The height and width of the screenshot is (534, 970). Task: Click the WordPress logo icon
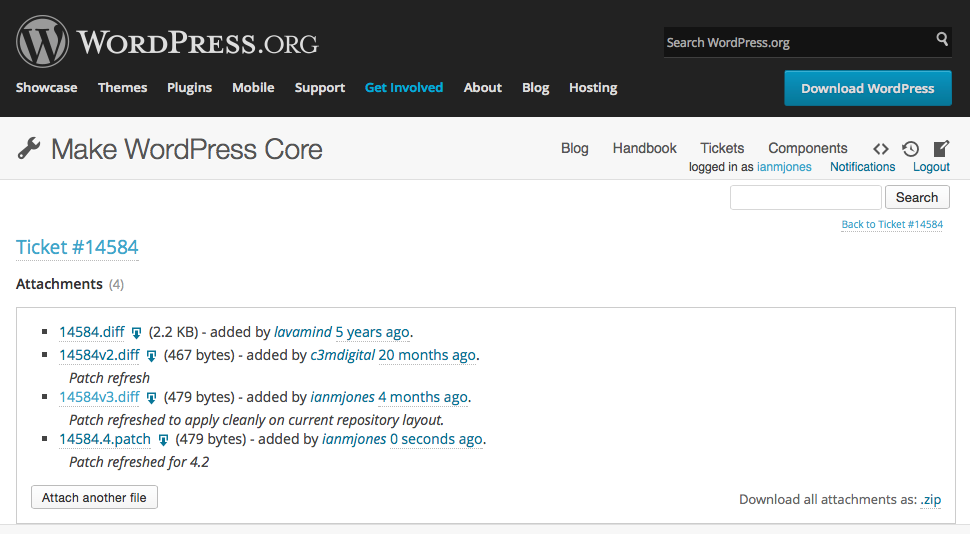click(42, 41)
